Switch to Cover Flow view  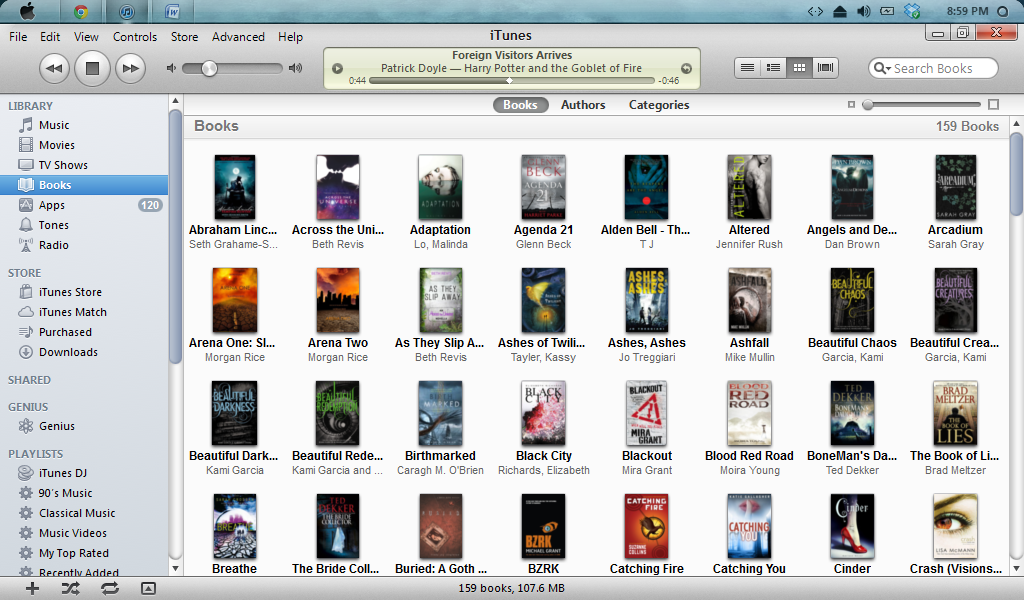[x=825, y=68]
